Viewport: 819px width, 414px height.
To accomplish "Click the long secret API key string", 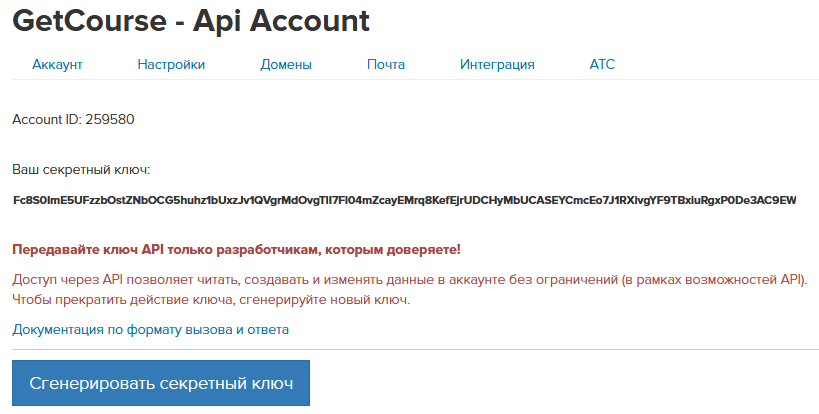I will [404, 200].
